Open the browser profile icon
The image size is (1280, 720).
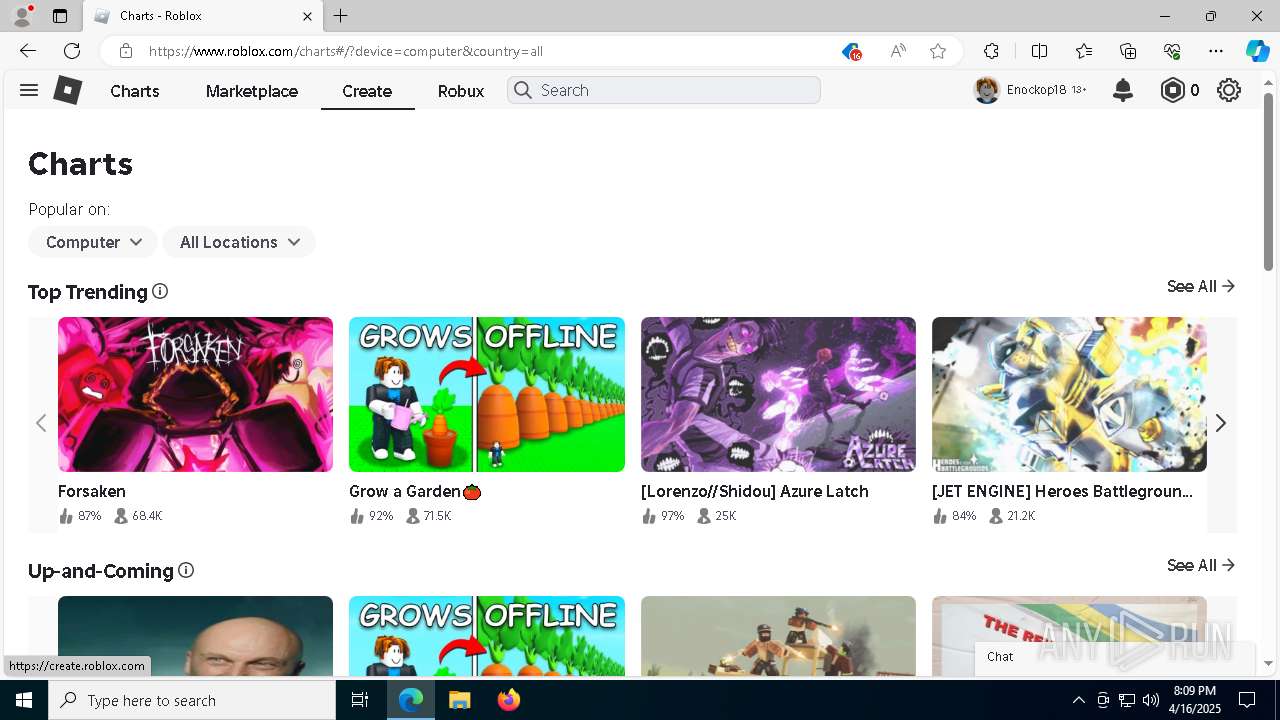[22, 15]
